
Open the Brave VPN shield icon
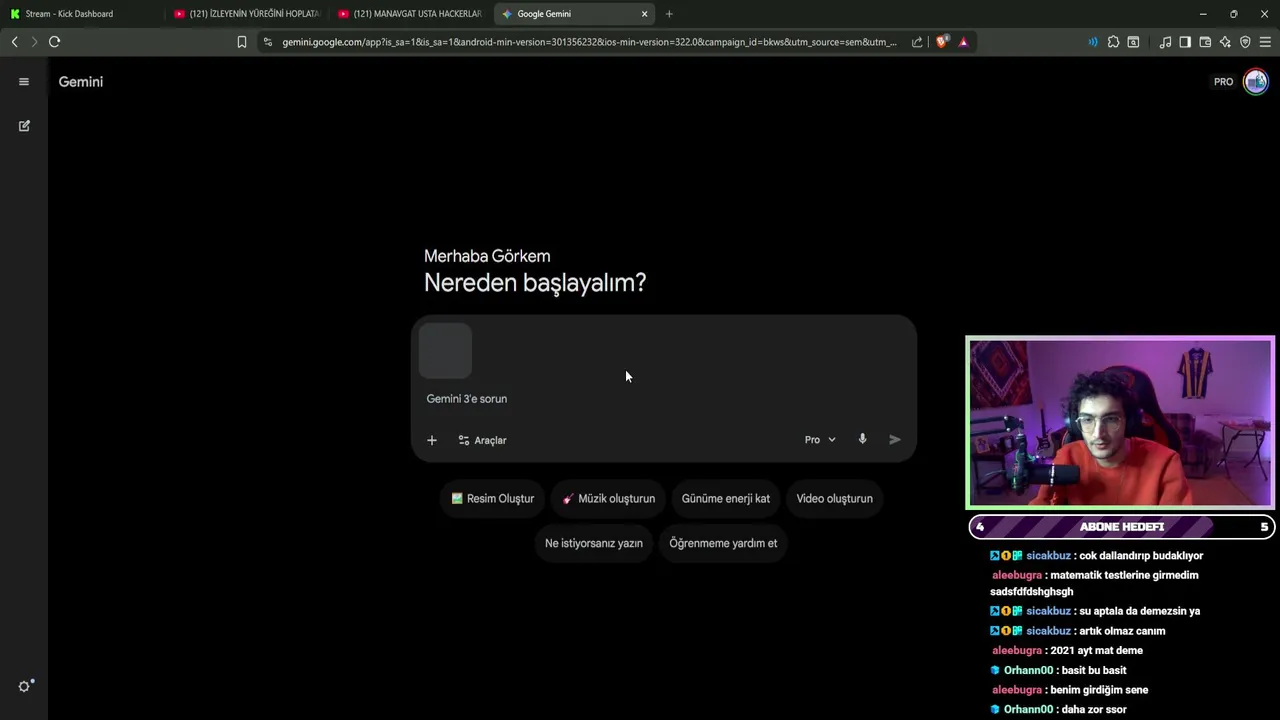pos(1245,42)
